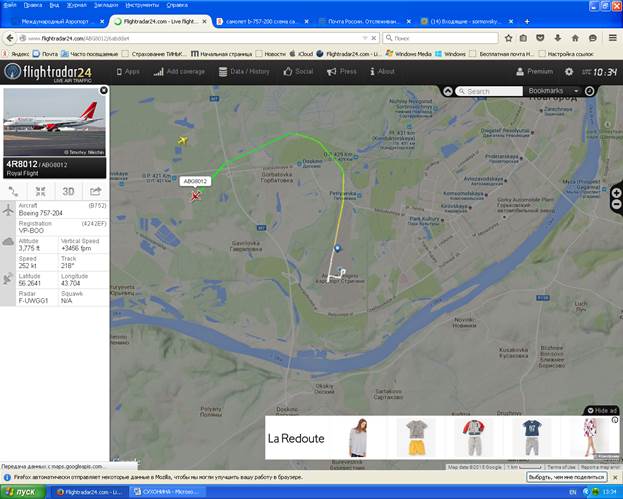Open the Social menu in the header
This screenshot has height=499, width=623.
pyautogui.click(x=298, y=72)
